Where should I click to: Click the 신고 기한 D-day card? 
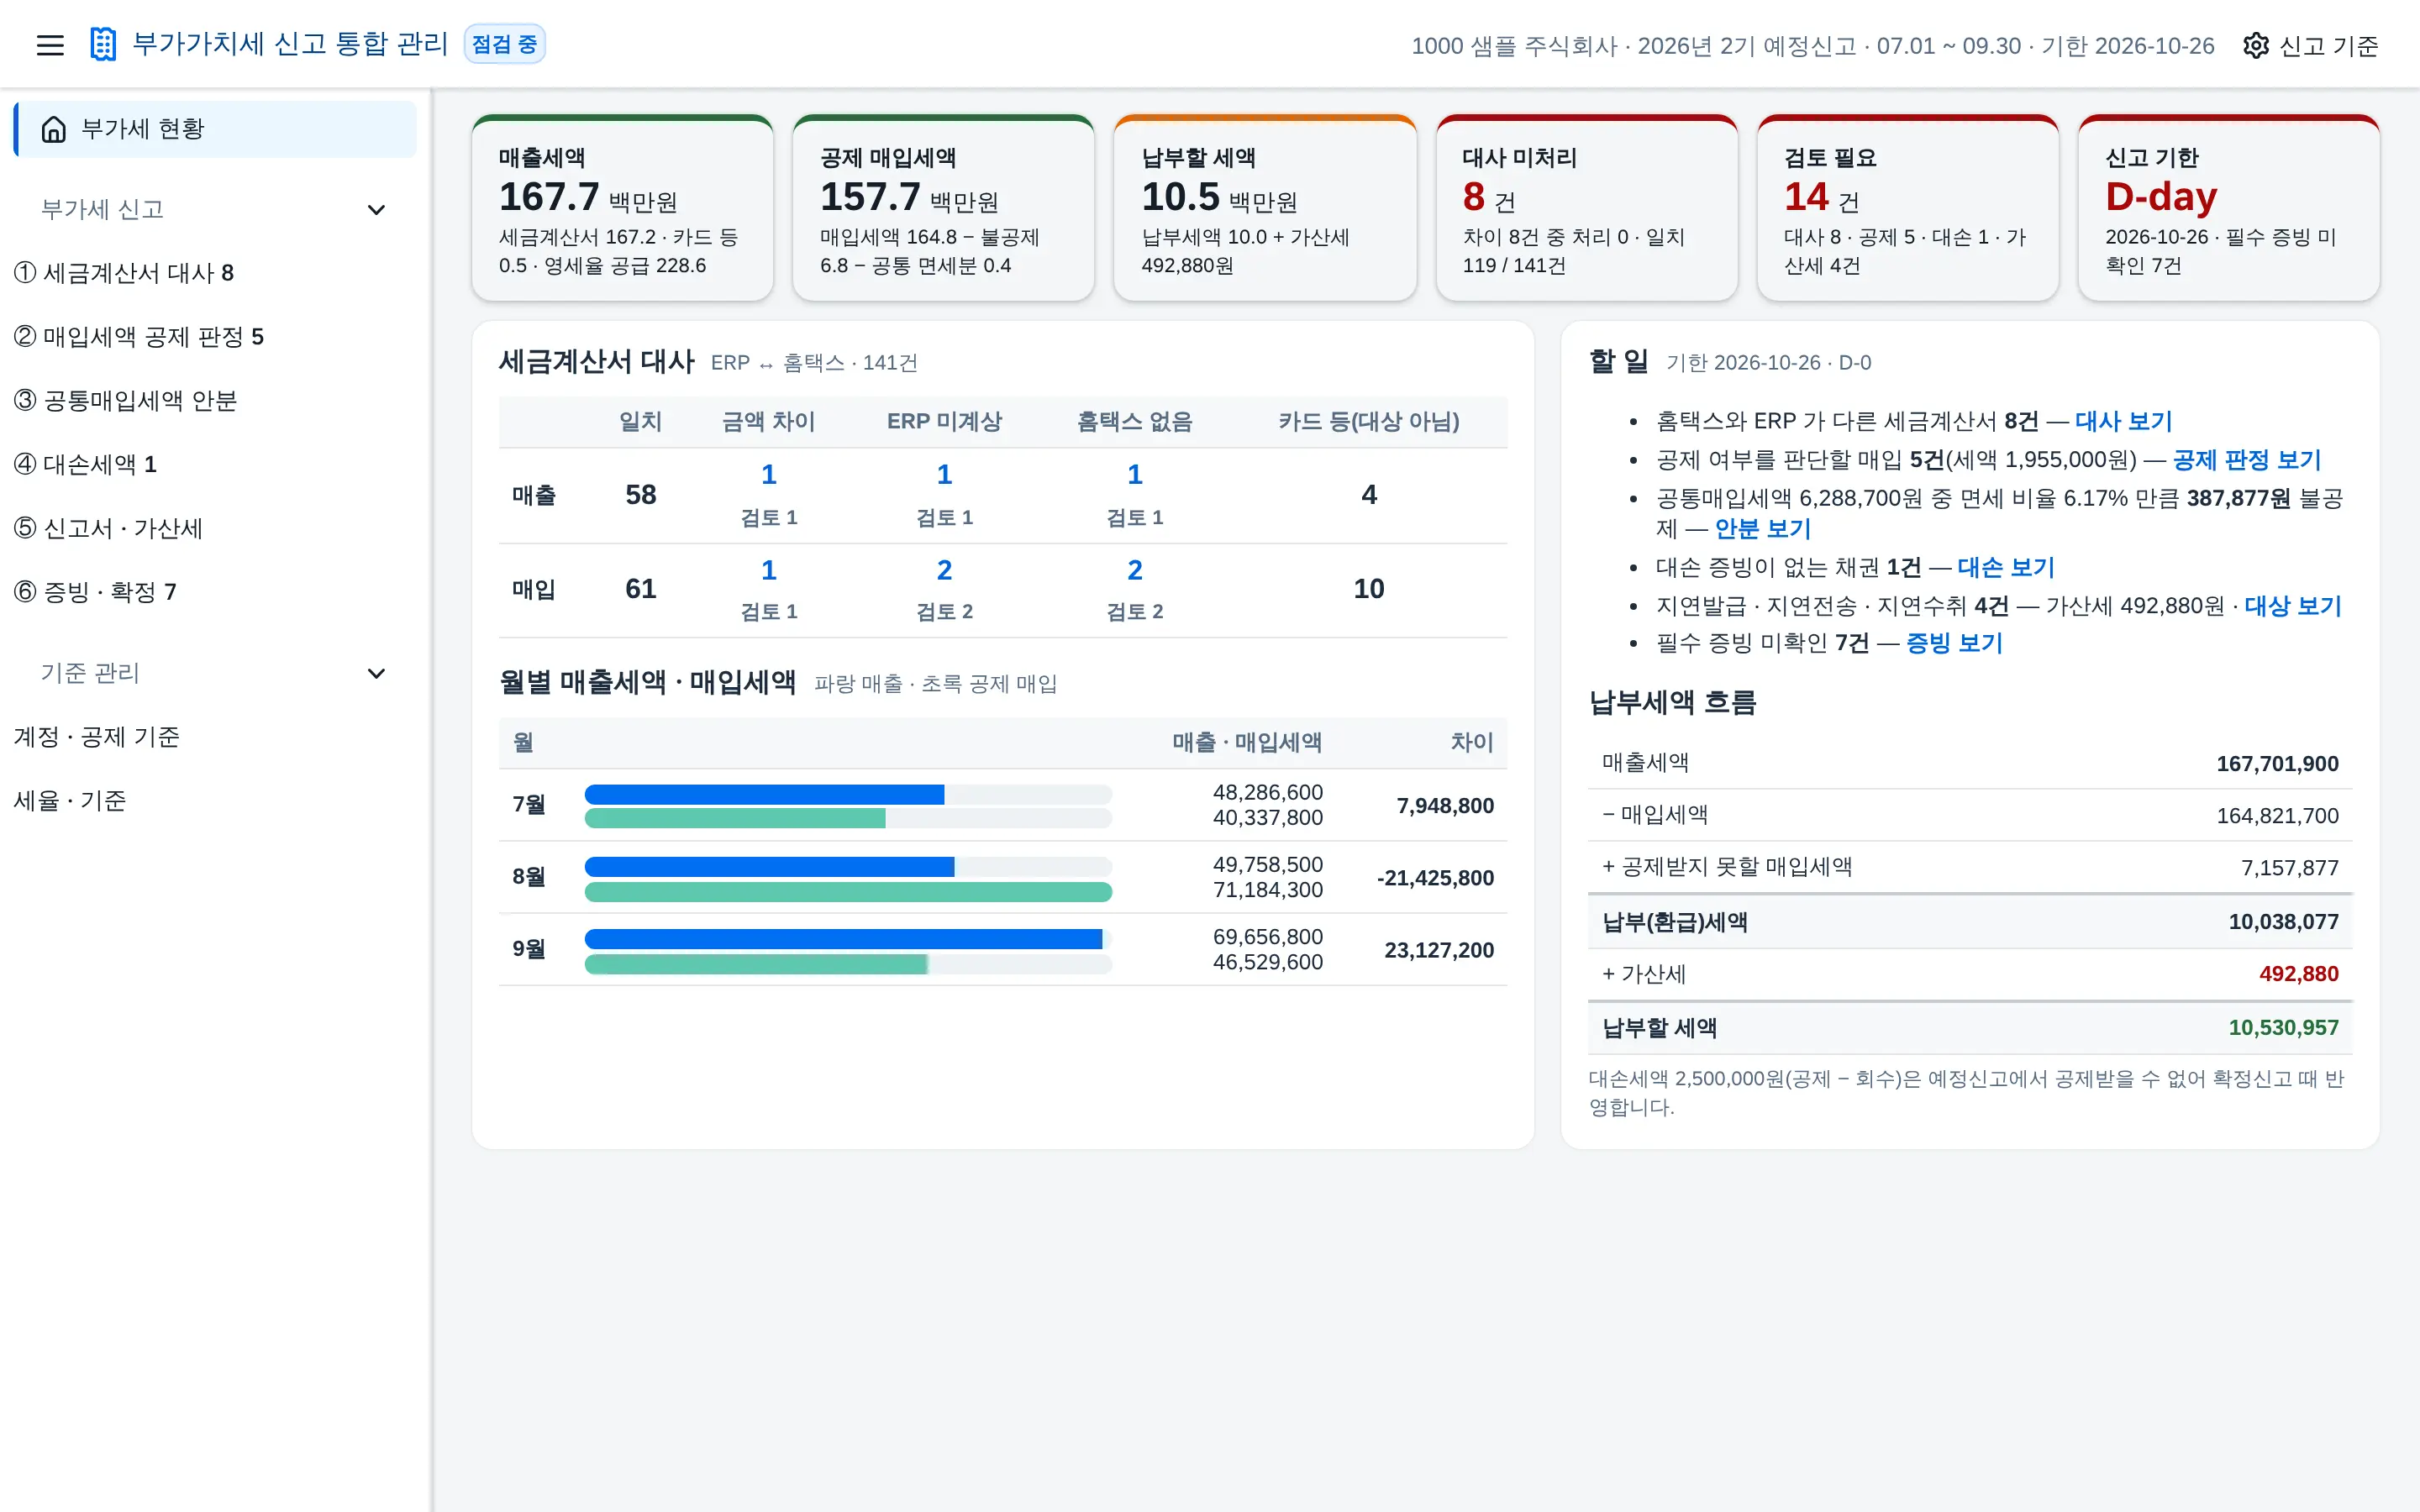pyautogui.click(x=2228, y=208)
